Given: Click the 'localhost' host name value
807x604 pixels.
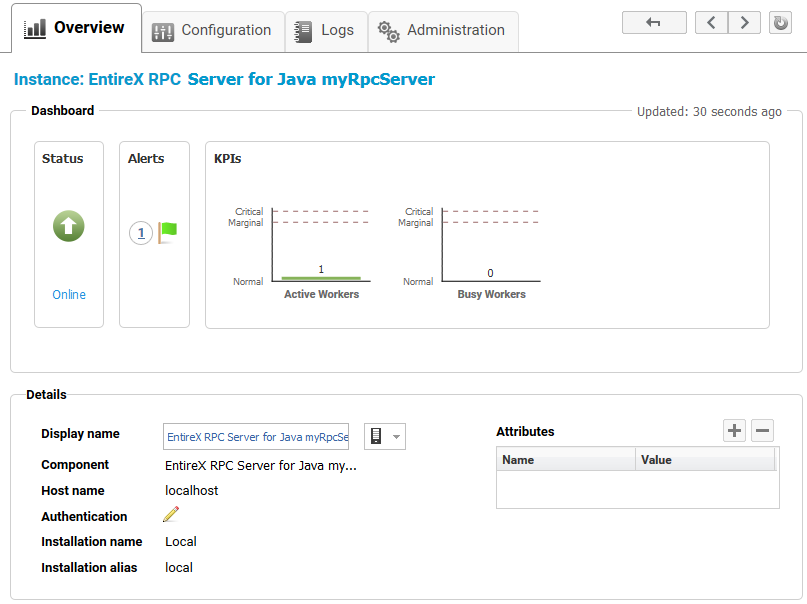Looking at the screenshot, I should (x=191, y=491).
